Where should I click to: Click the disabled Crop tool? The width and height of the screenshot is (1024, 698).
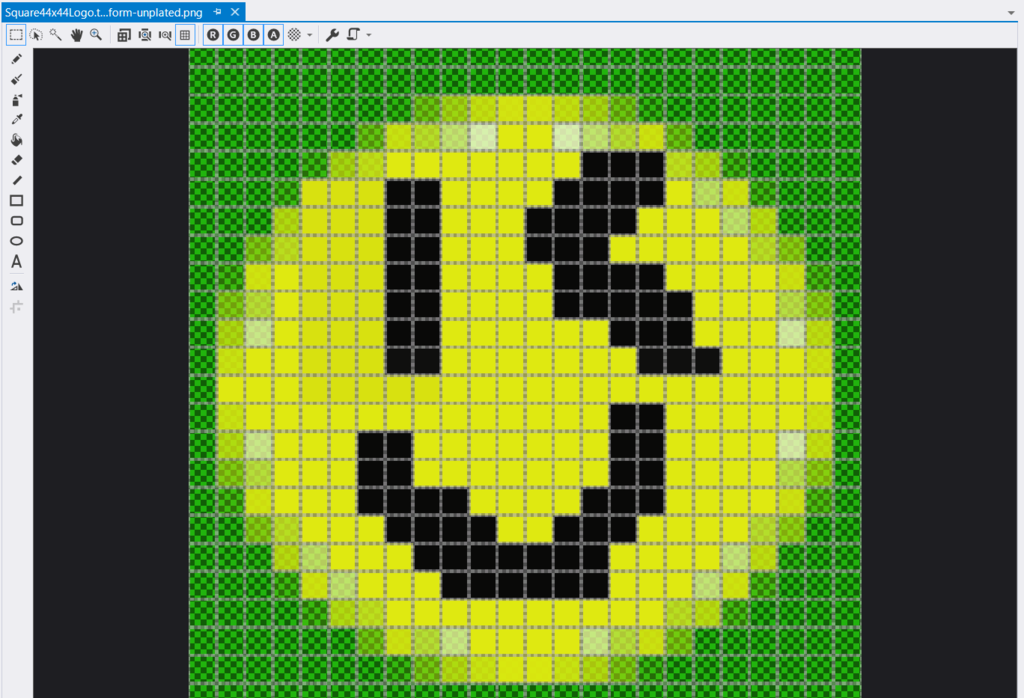pos(16,306)
